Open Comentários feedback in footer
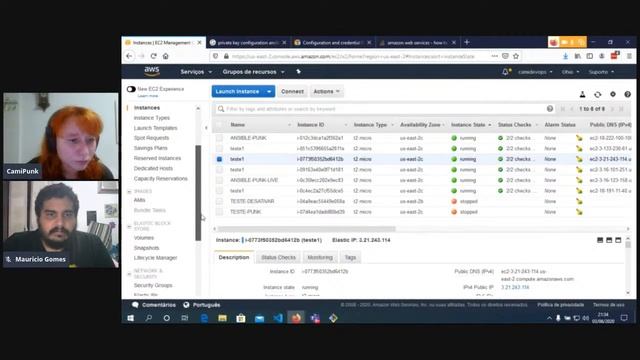 pyautogui.click(x=154, y=305)
